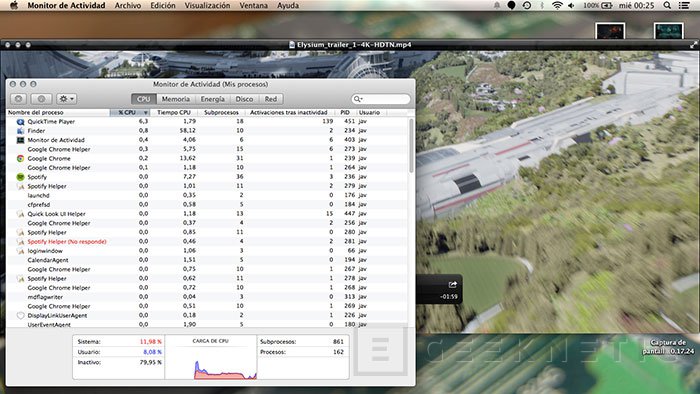Click the process search field
700x394 pixels.
[381, 99]
